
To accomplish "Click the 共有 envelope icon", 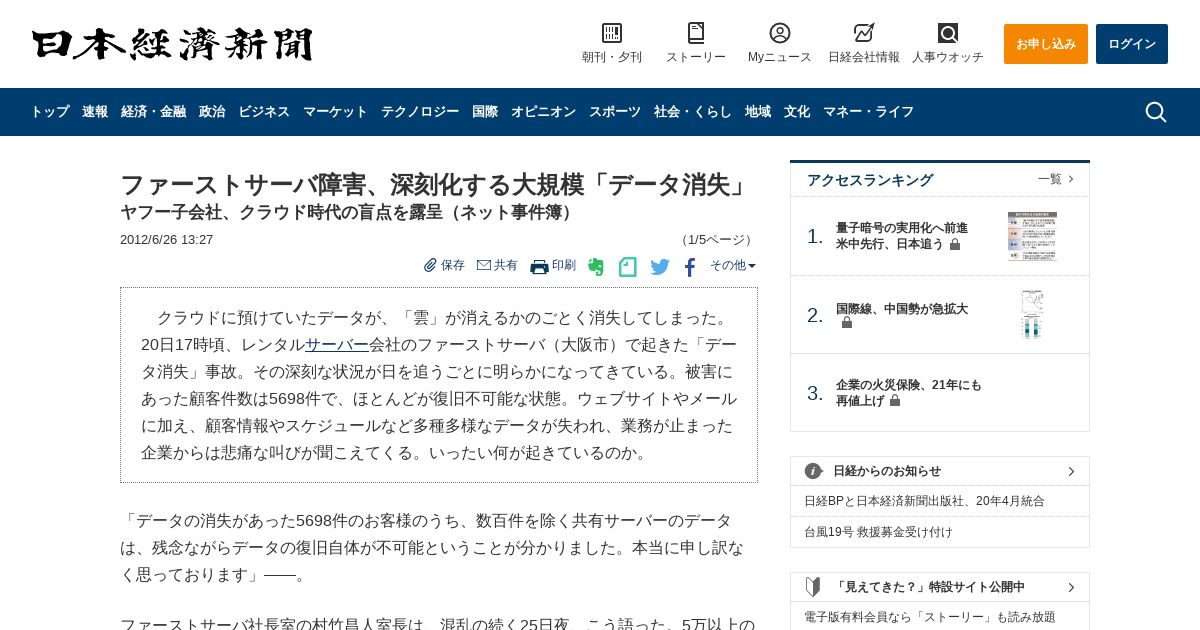I will 484,265.
